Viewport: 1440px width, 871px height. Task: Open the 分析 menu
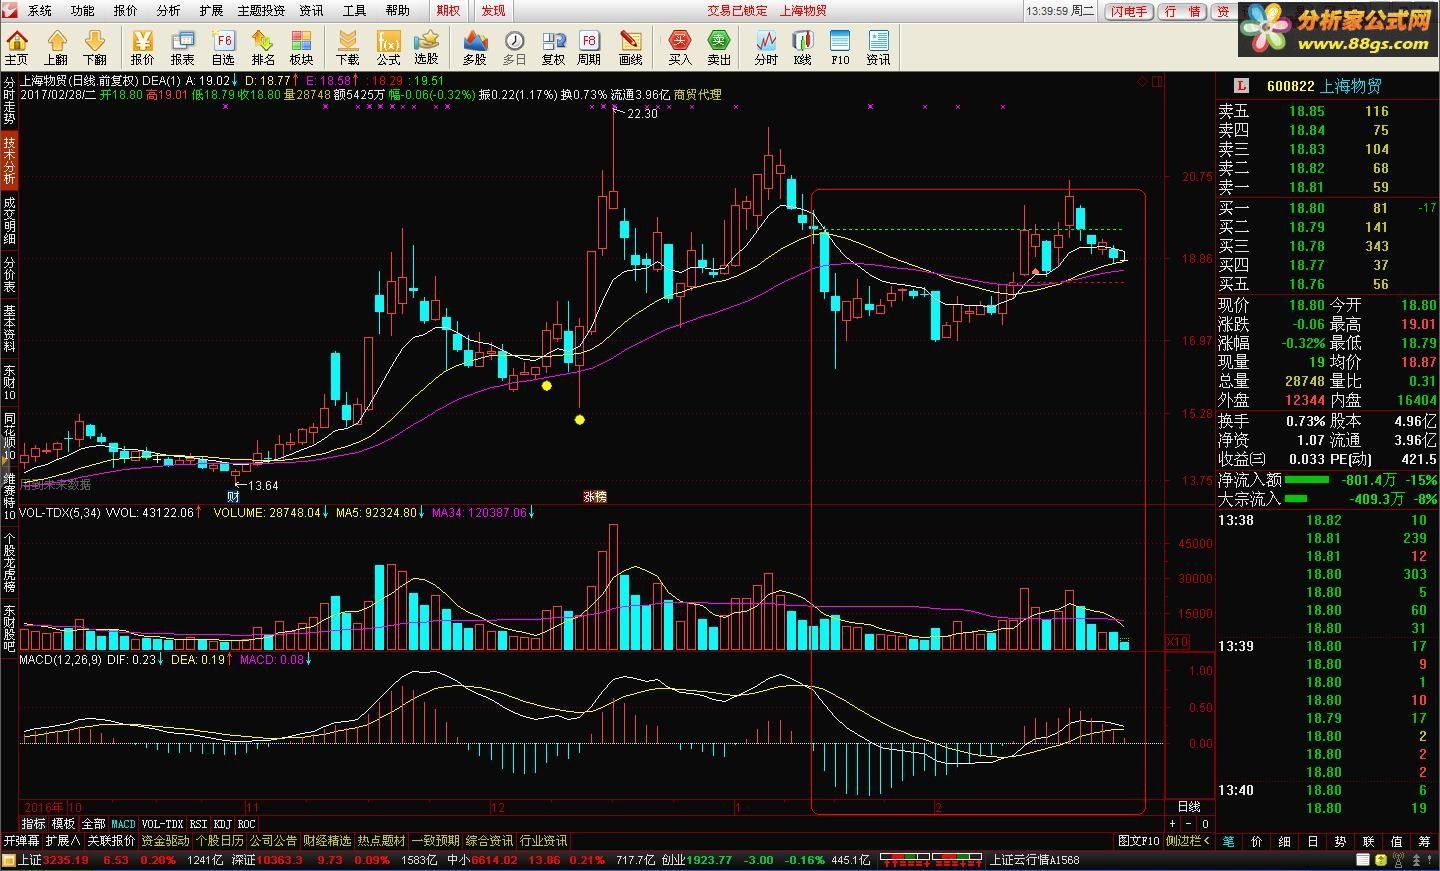point(169,11)
